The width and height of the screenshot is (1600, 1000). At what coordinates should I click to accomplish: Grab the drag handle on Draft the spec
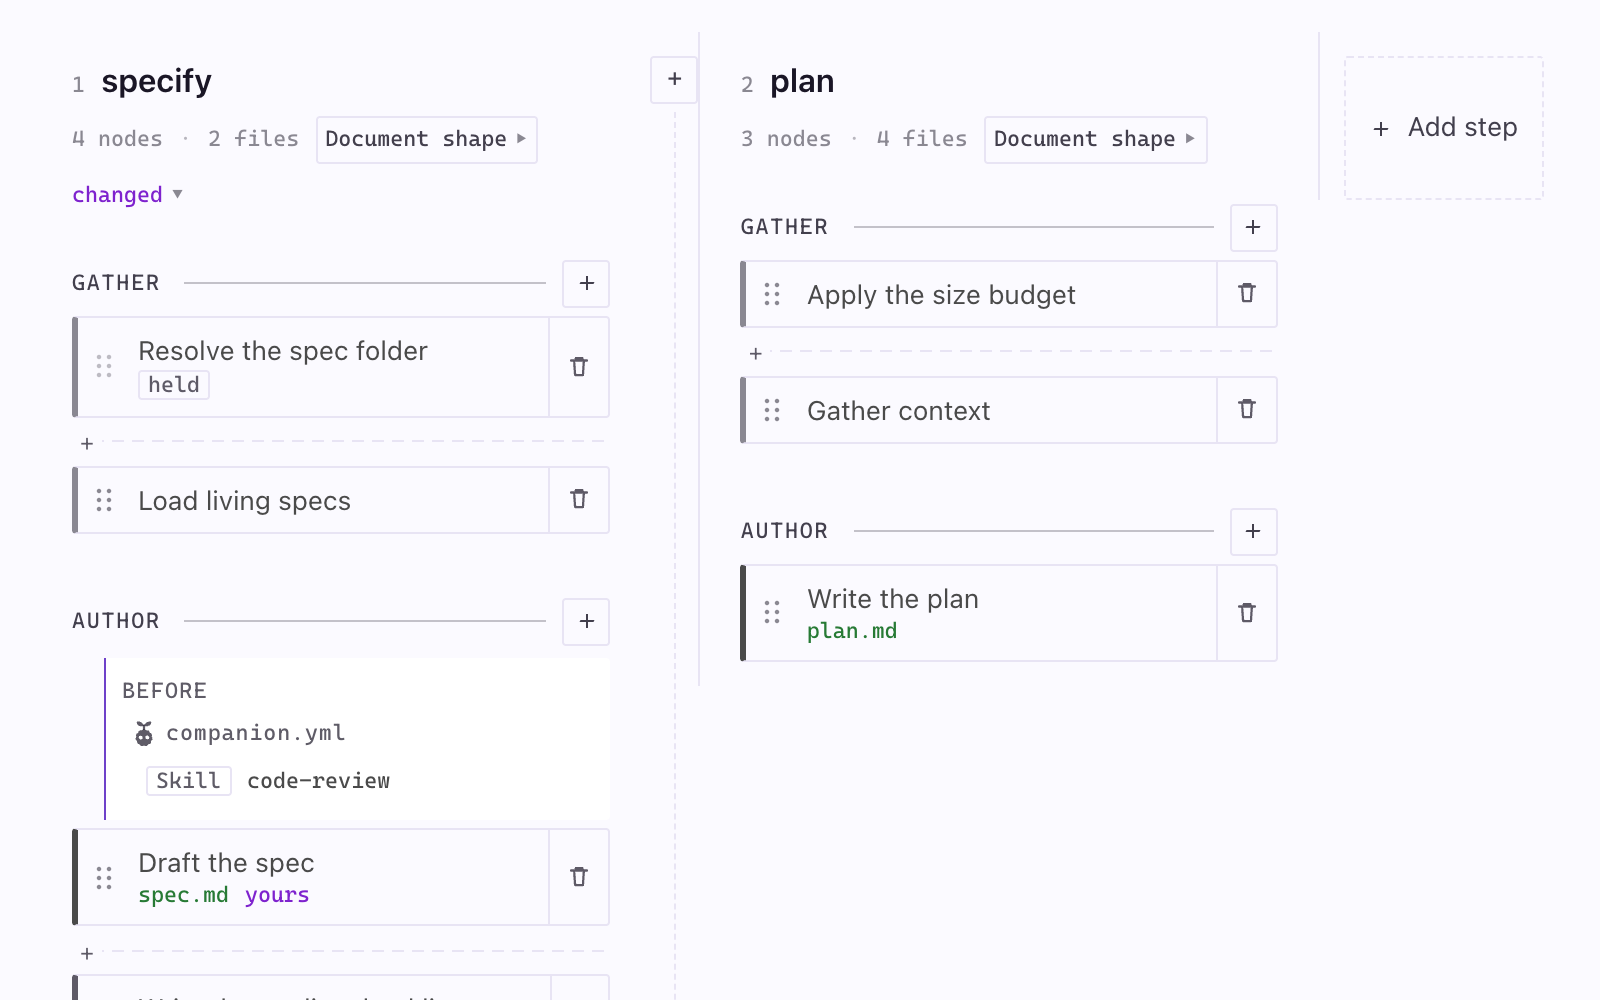[104, 877]
